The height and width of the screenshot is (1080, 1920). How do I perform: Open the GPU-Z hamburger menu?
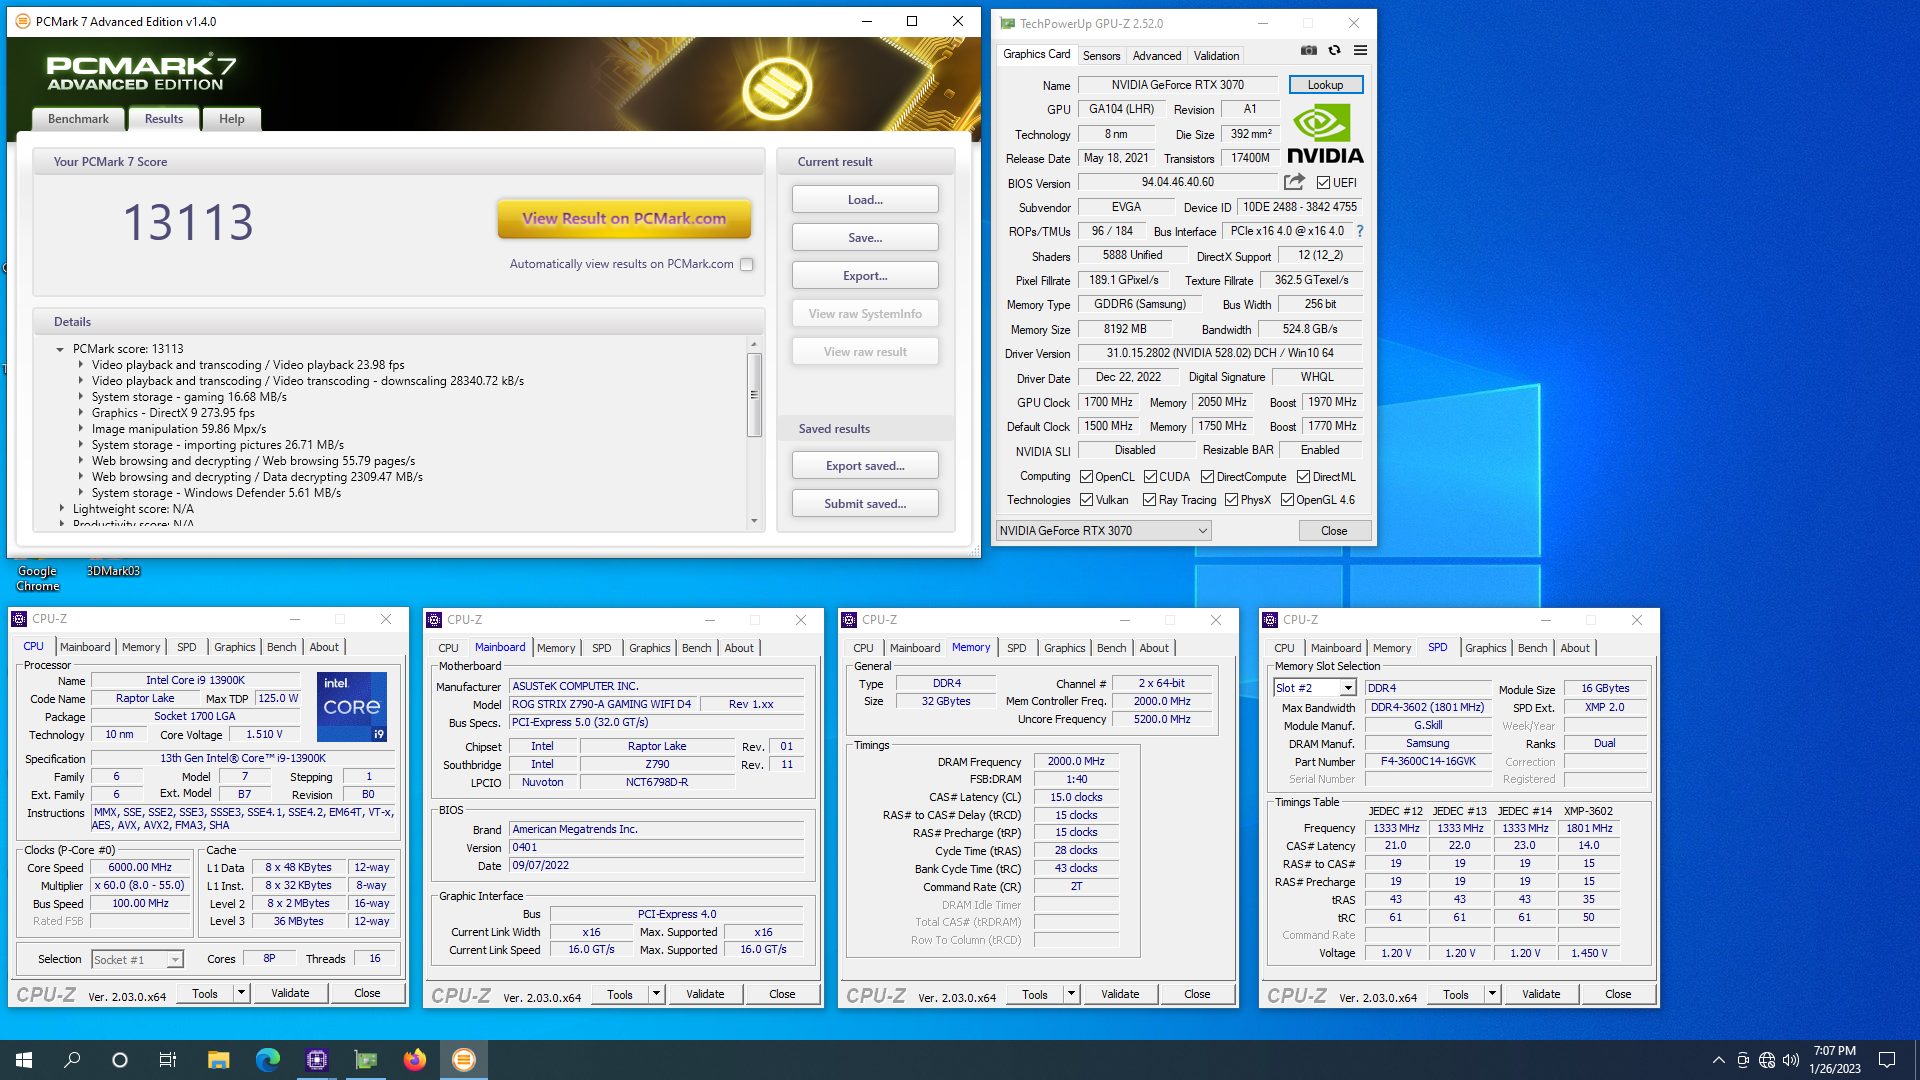point(1360,50)
